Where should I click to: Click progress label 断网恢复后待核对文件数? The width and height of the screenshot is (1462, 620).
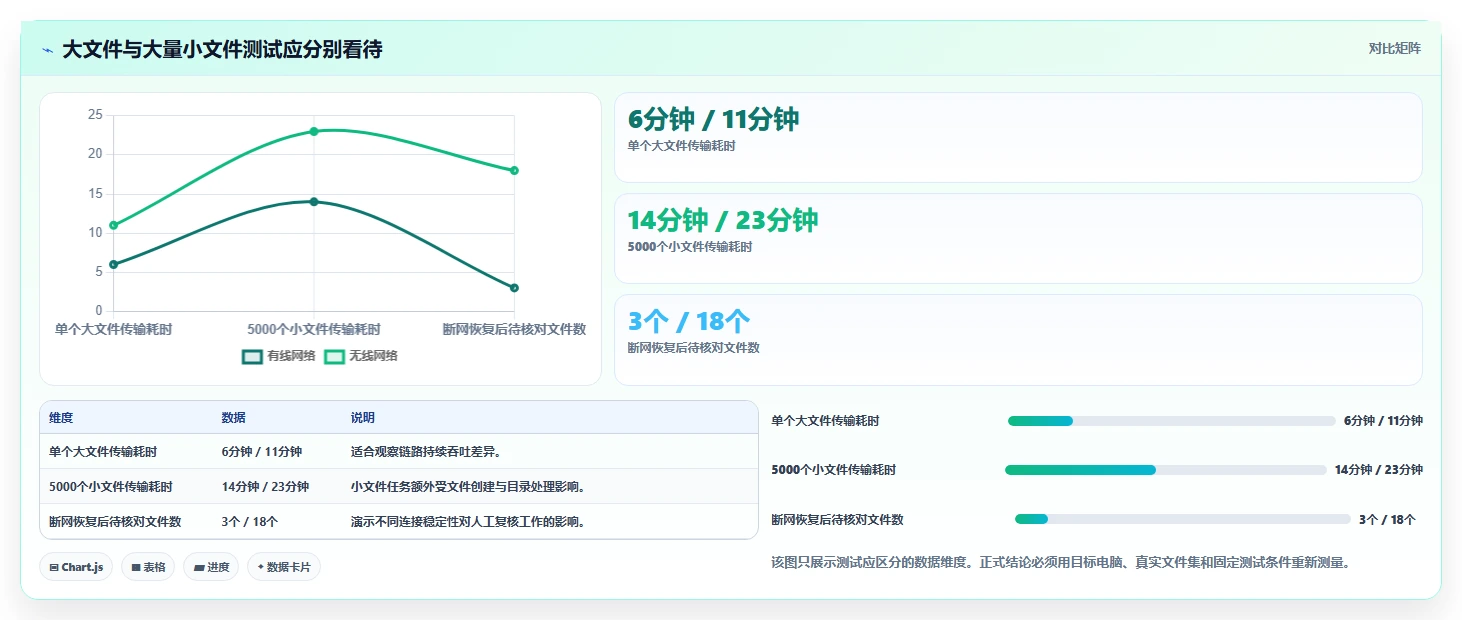pos(837,520)
